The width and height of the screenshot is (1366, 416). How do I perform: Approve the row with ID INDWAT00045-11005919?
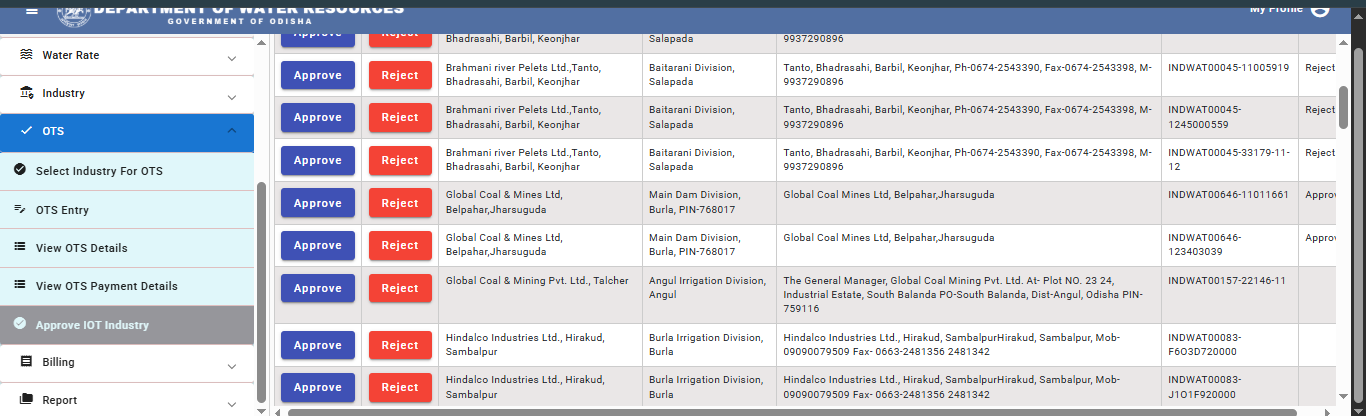tap(318, 75)
